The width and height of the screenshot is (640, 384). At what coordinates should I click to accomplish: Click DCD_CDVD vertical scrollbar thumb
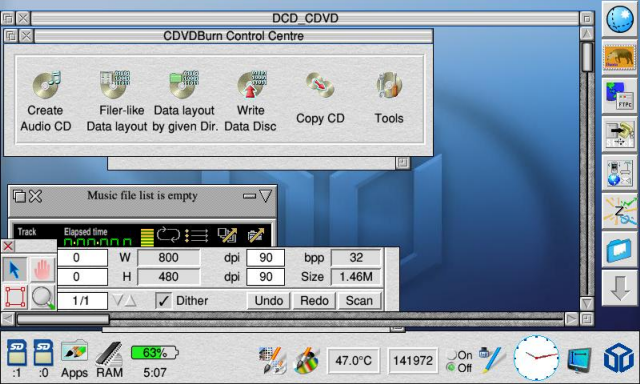[x=587, y=57]
